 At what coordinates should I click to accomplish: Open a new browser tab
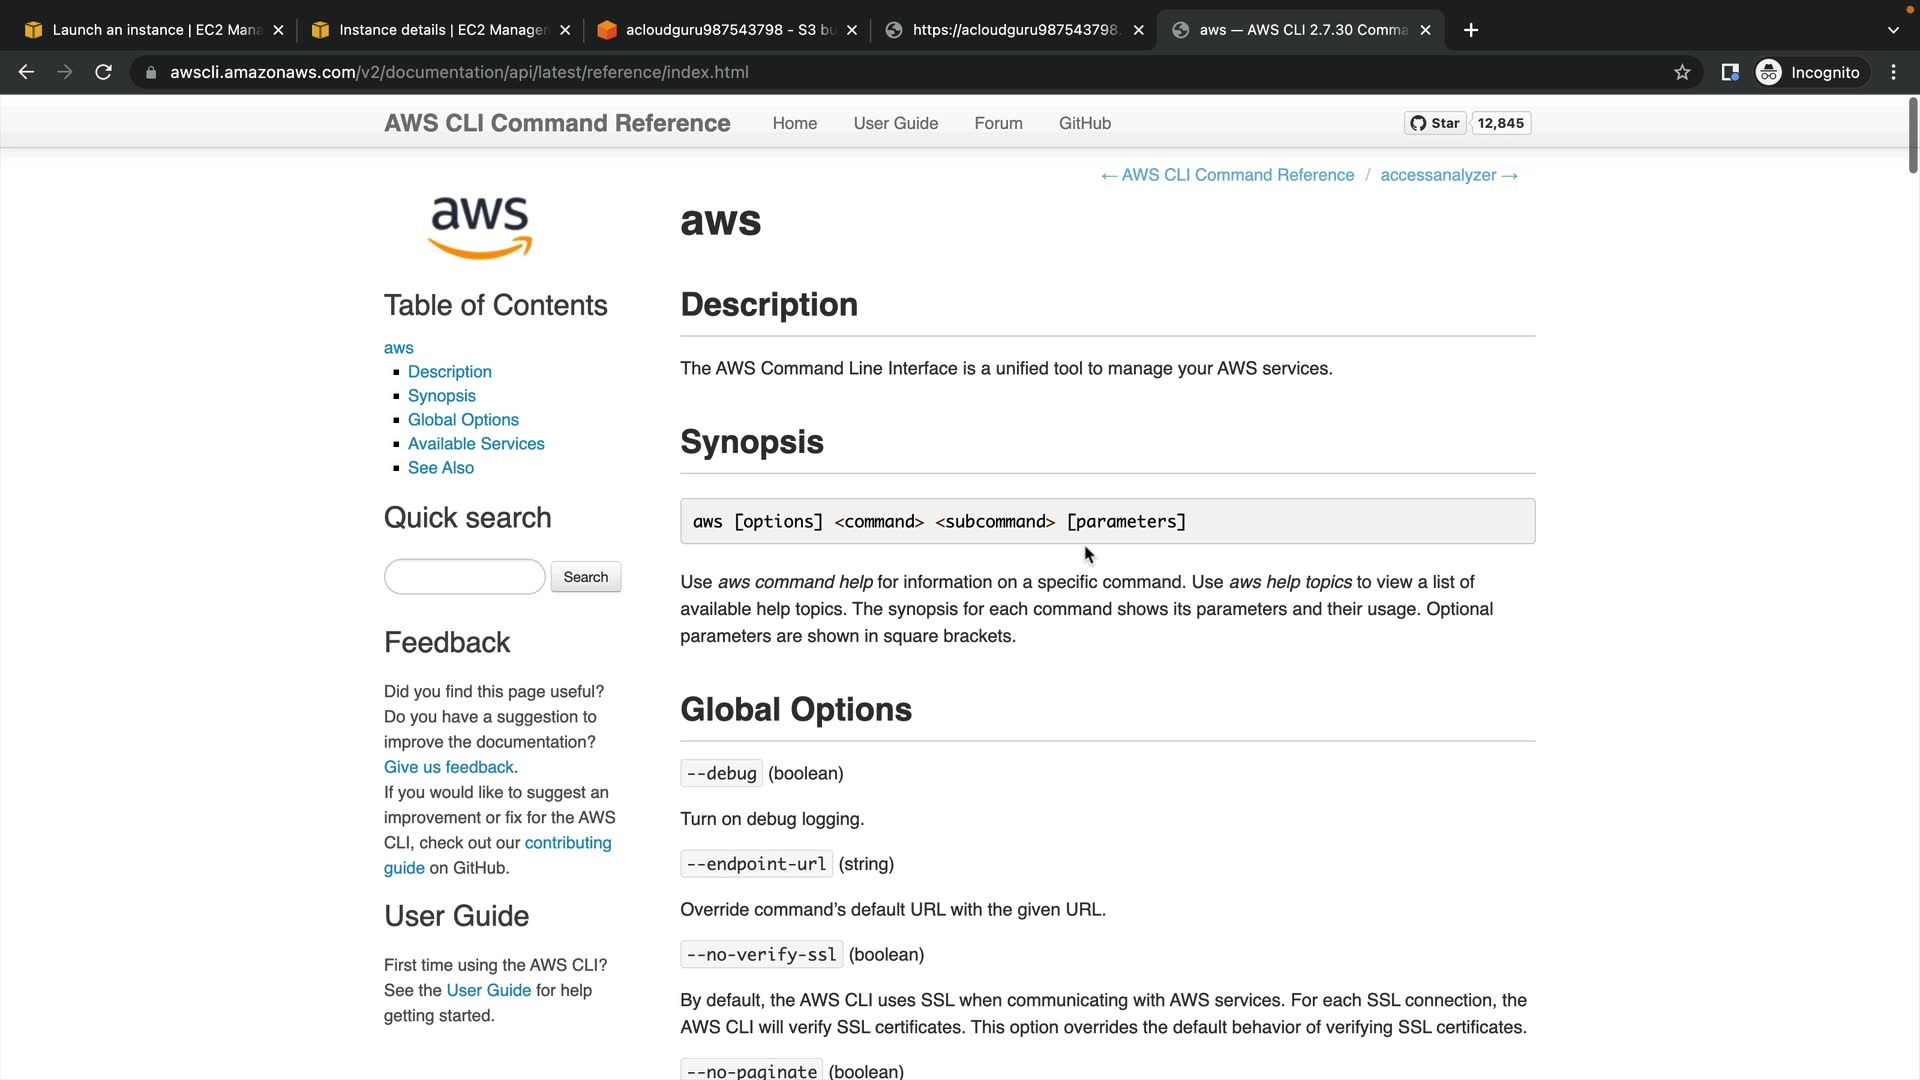coord(1470,30)
